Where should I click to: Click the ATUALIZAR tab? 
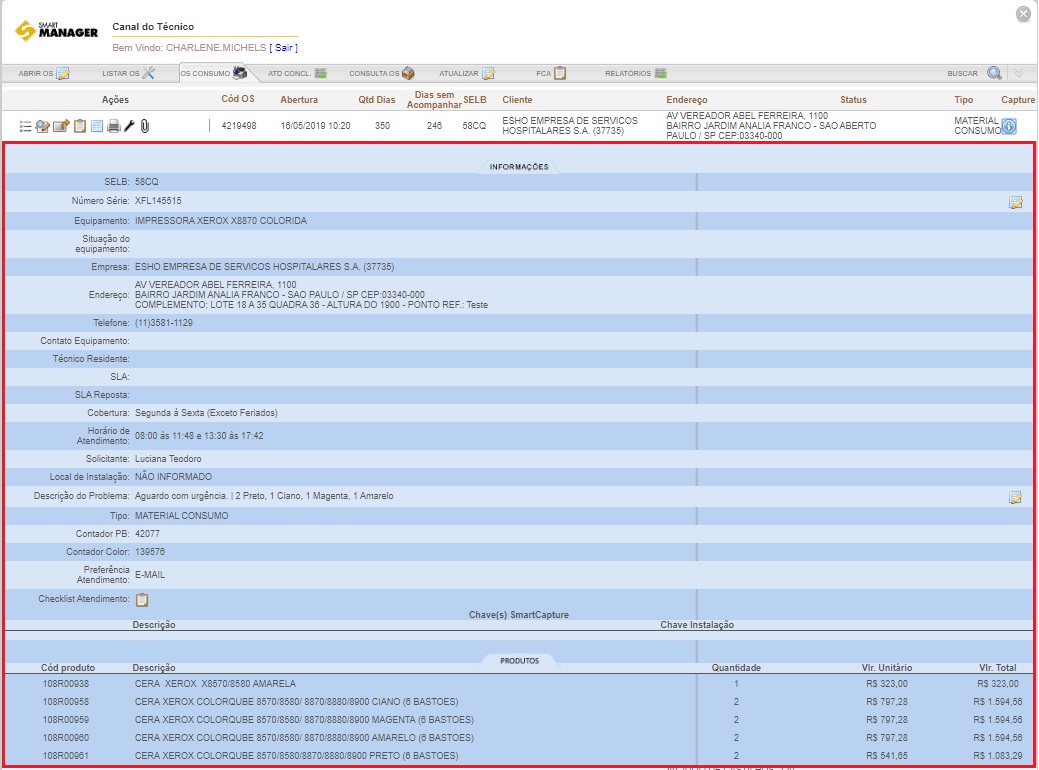click(x=466, y=74)
